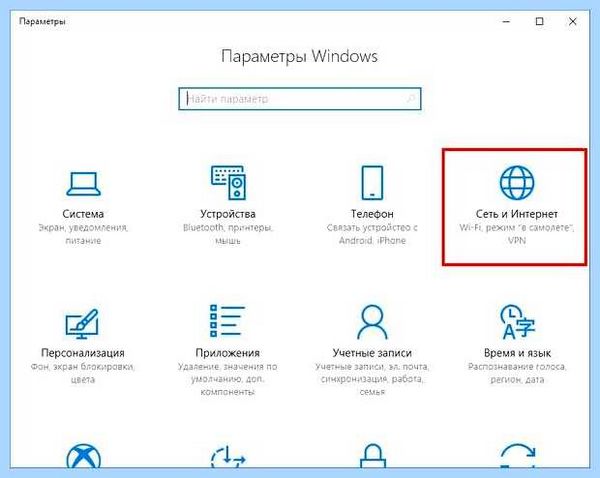600x478 pixels.
Task: Maximize the Параметры window
Action: tap(540, 21)
